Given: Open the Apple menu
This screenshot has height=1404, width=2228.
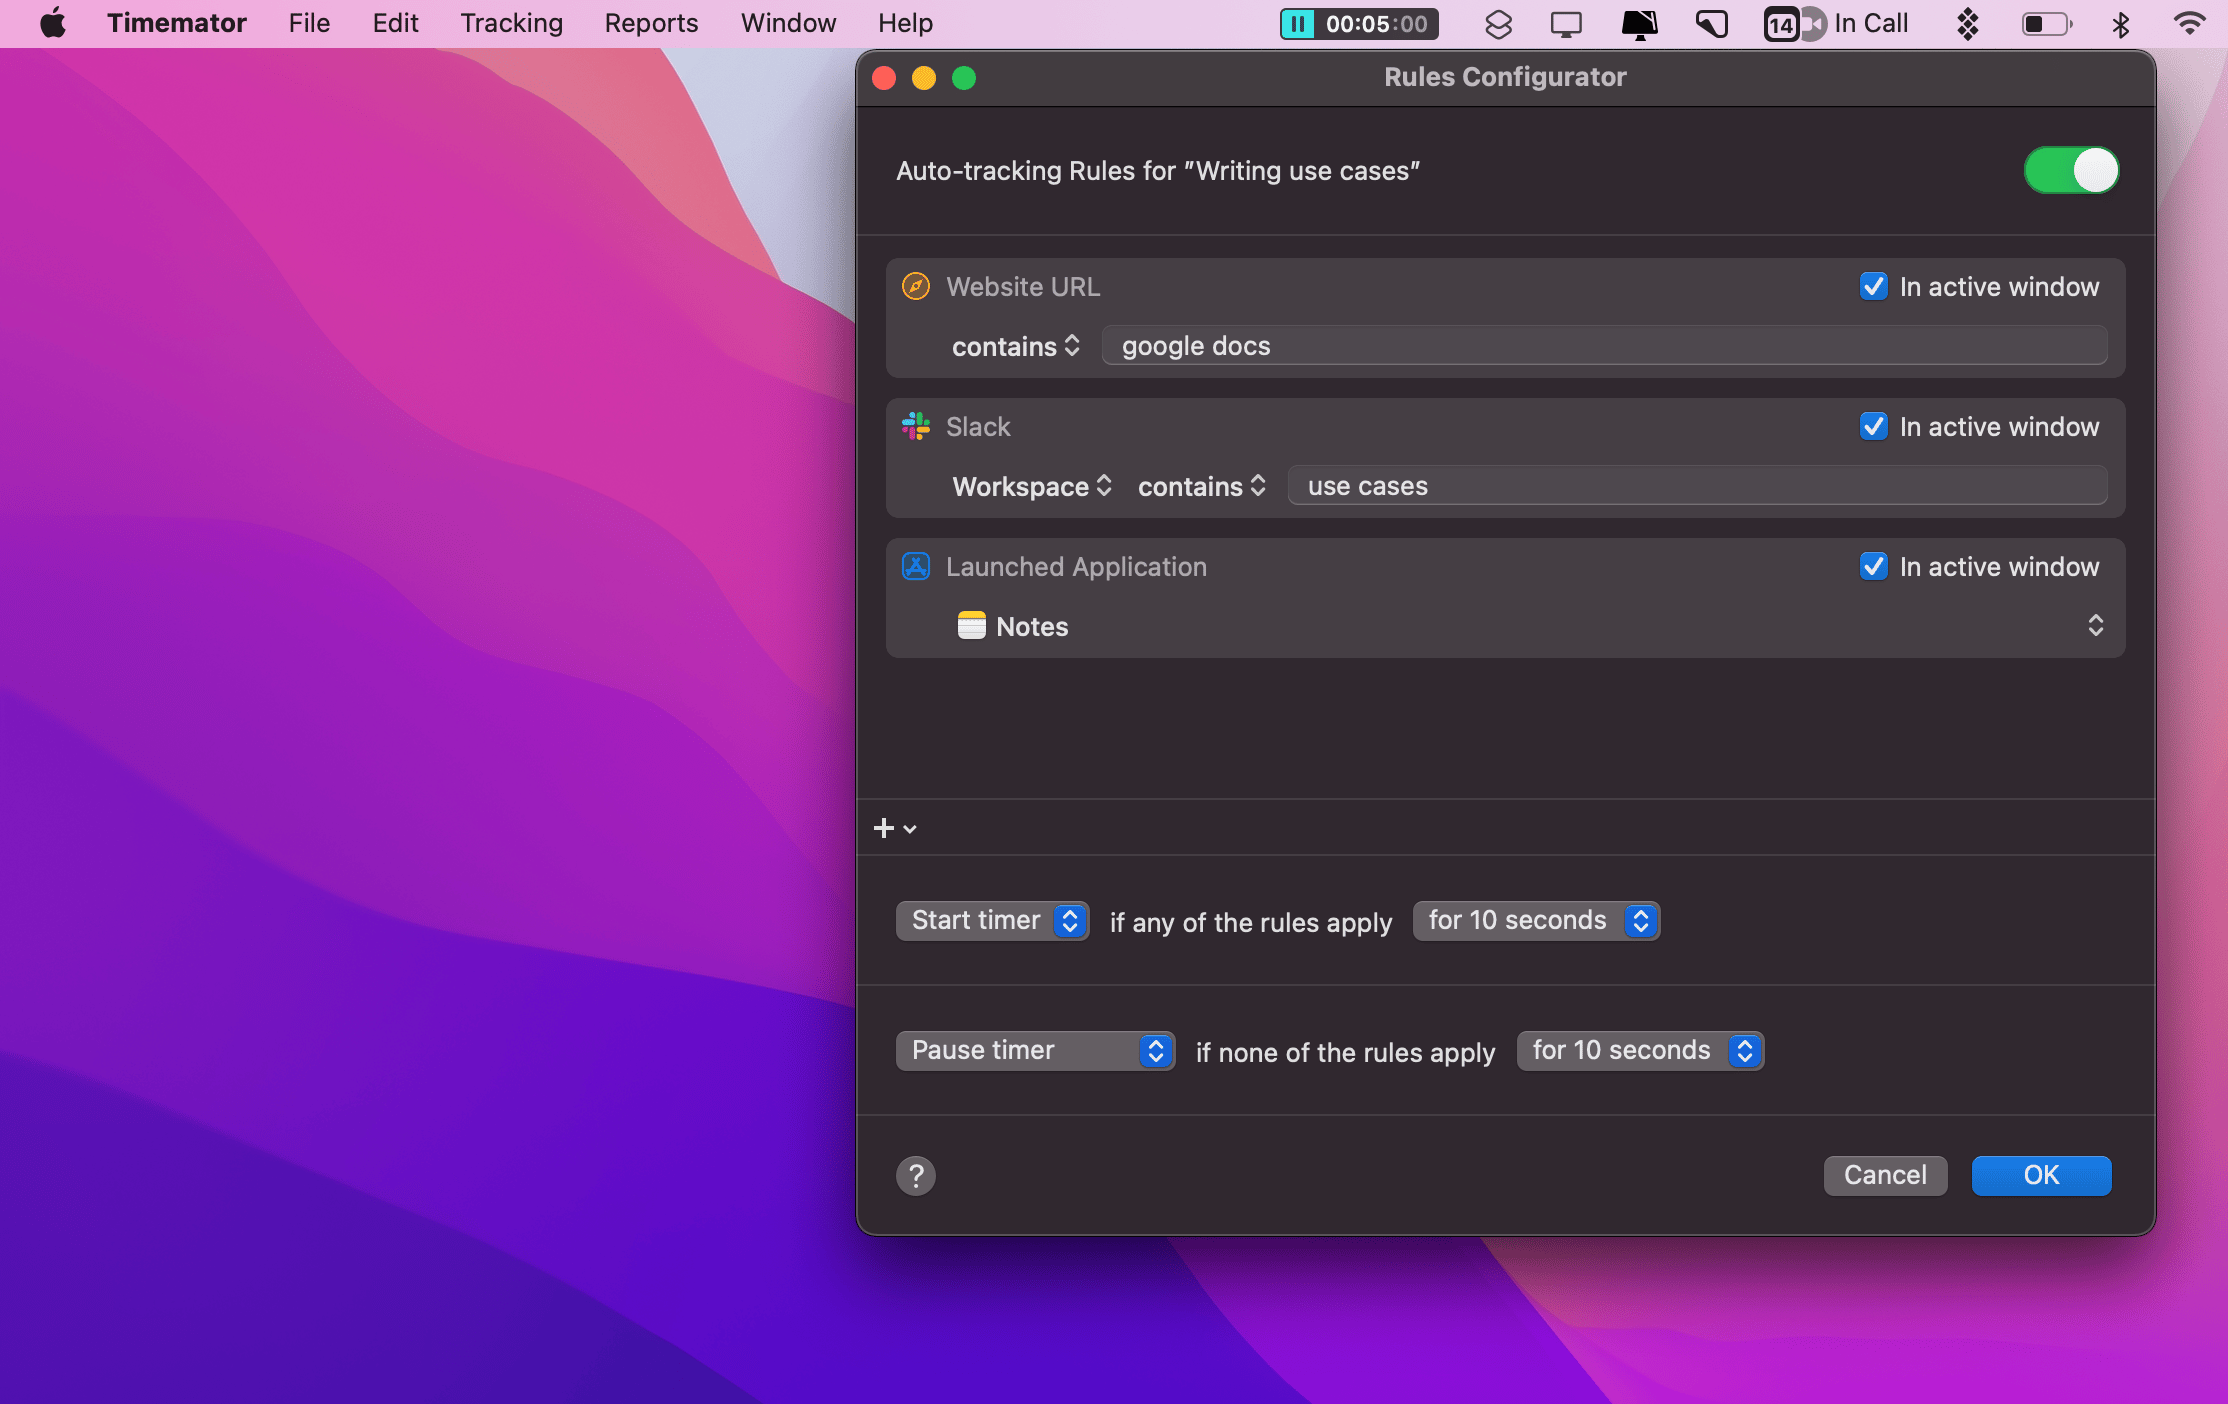Looking at the screenshot, I should pos(53,23).
